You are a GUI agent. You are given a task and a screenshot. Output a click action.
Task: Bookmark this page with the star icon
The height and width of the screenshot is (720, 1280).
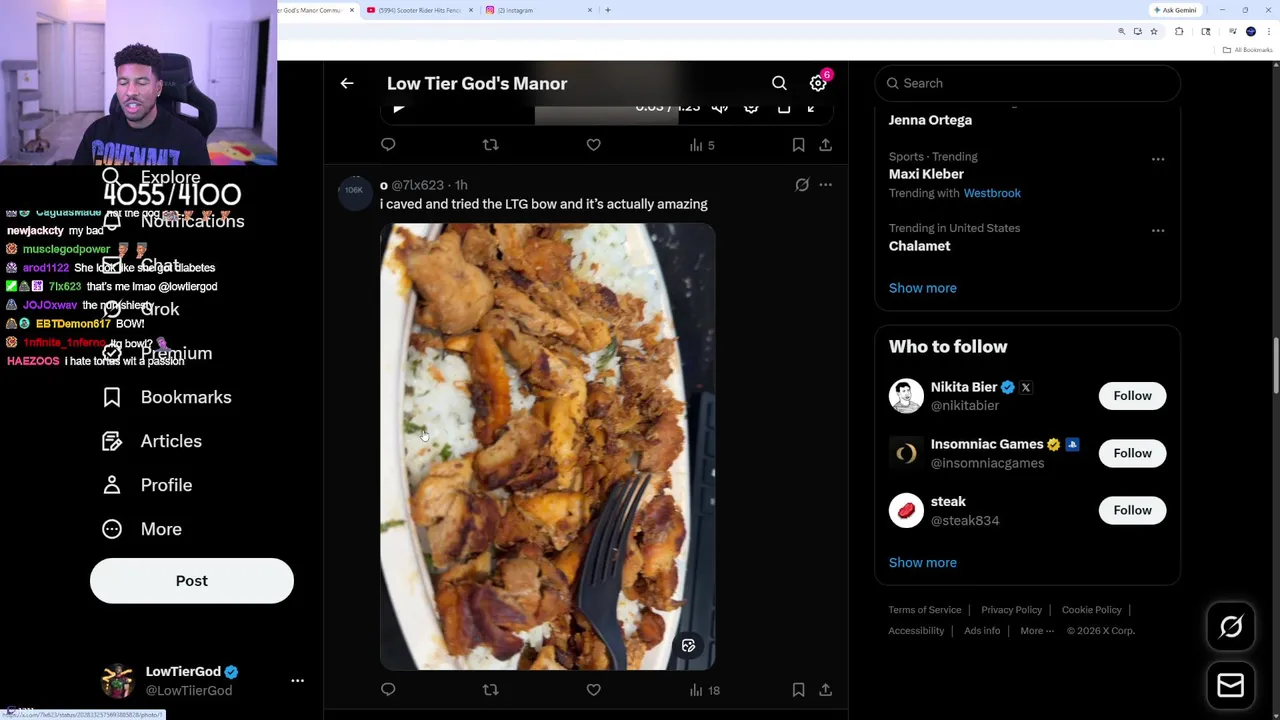click(1153, 32)
